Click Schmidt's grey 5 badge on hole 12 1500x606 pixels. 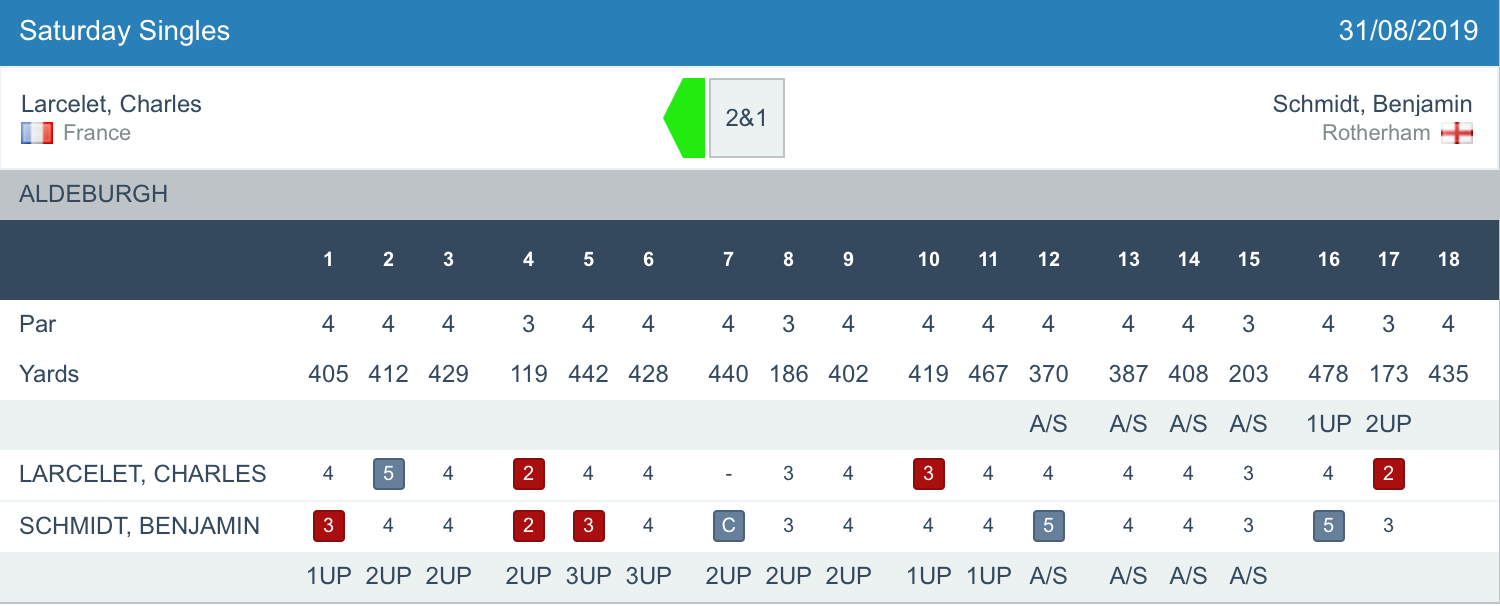1048,526
